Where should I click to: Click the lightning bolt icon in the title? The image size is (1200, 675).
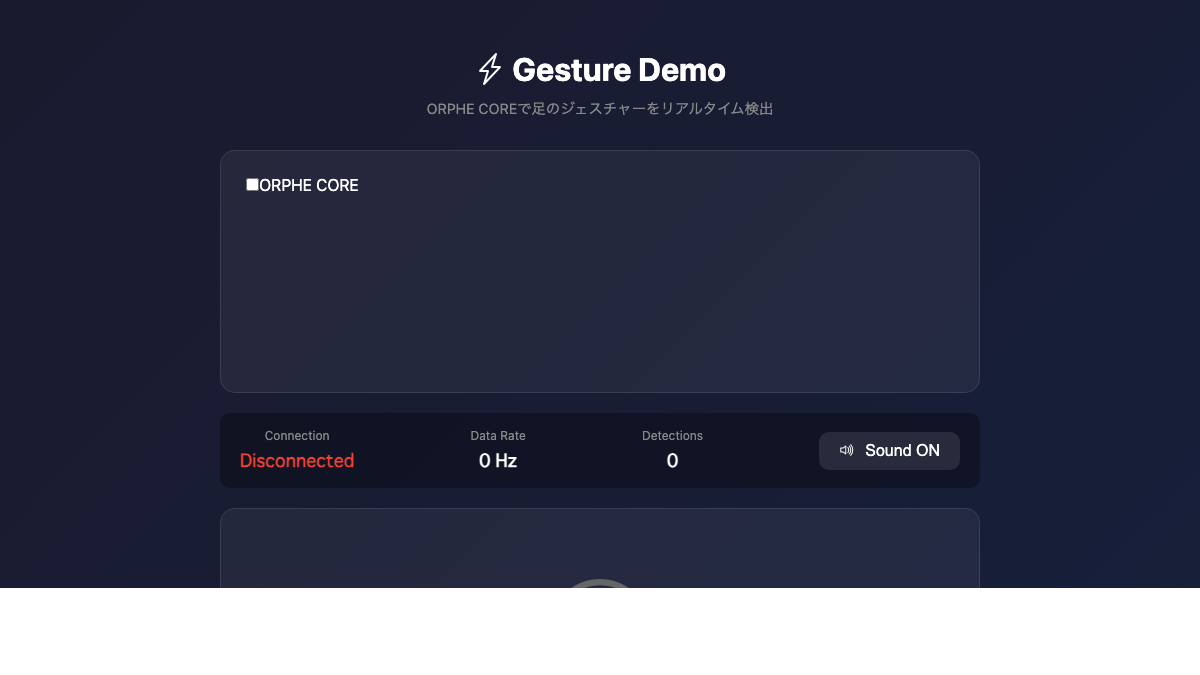coord(489,70)
